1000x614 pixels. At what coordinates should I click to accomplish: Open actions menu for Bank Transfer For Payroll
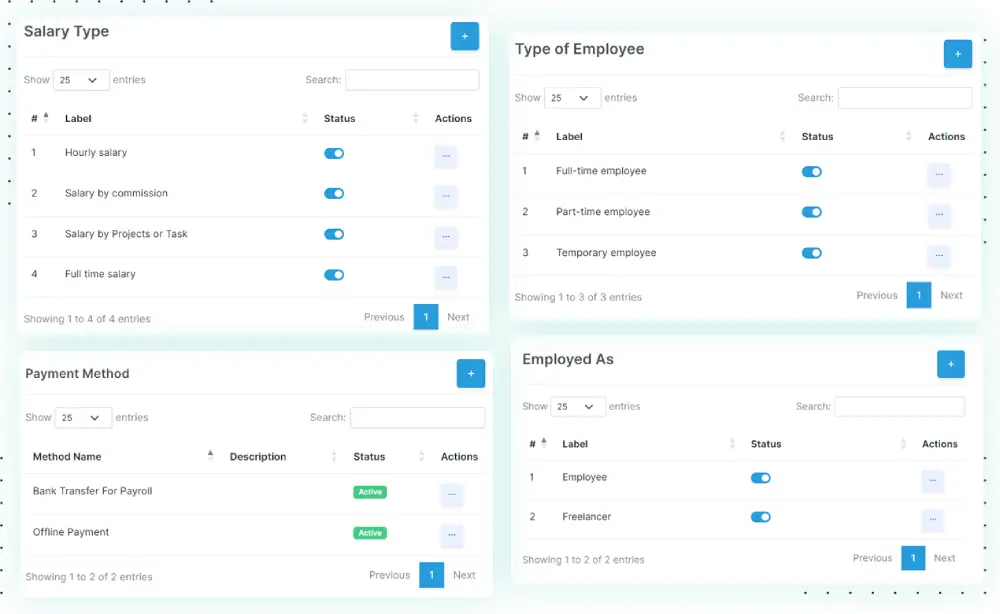point(452,495)
